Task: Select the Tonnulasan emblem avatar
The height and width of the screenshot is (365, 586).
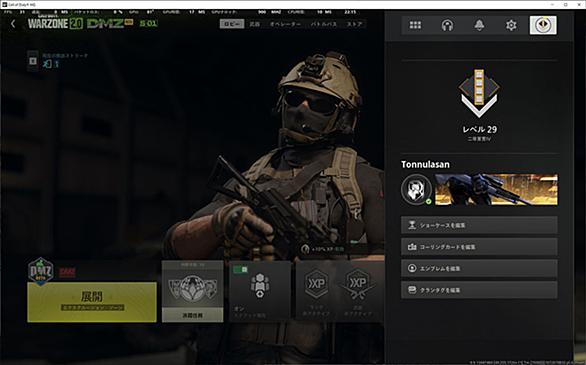Action: pos(416,189)
